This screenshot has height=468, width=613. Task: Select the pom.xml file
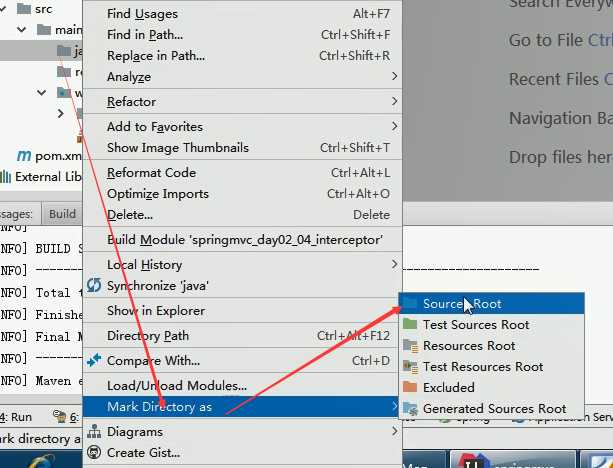coord(59,156)
